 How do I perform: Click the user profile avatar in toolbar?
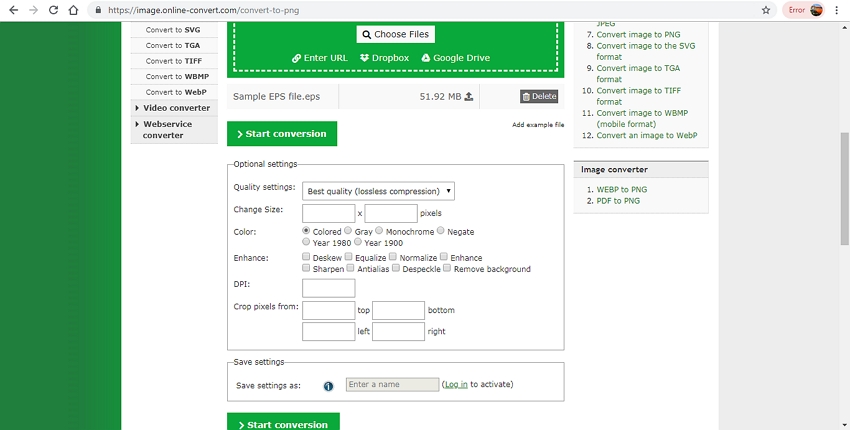coord(817,10)
